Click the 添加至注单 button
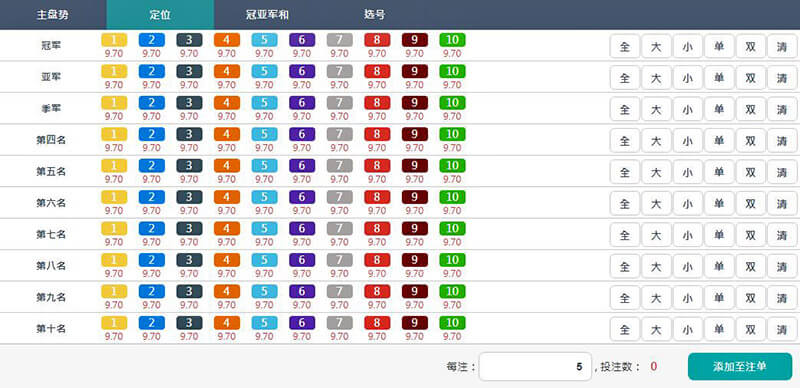The image size is (800, 388). 740,367
